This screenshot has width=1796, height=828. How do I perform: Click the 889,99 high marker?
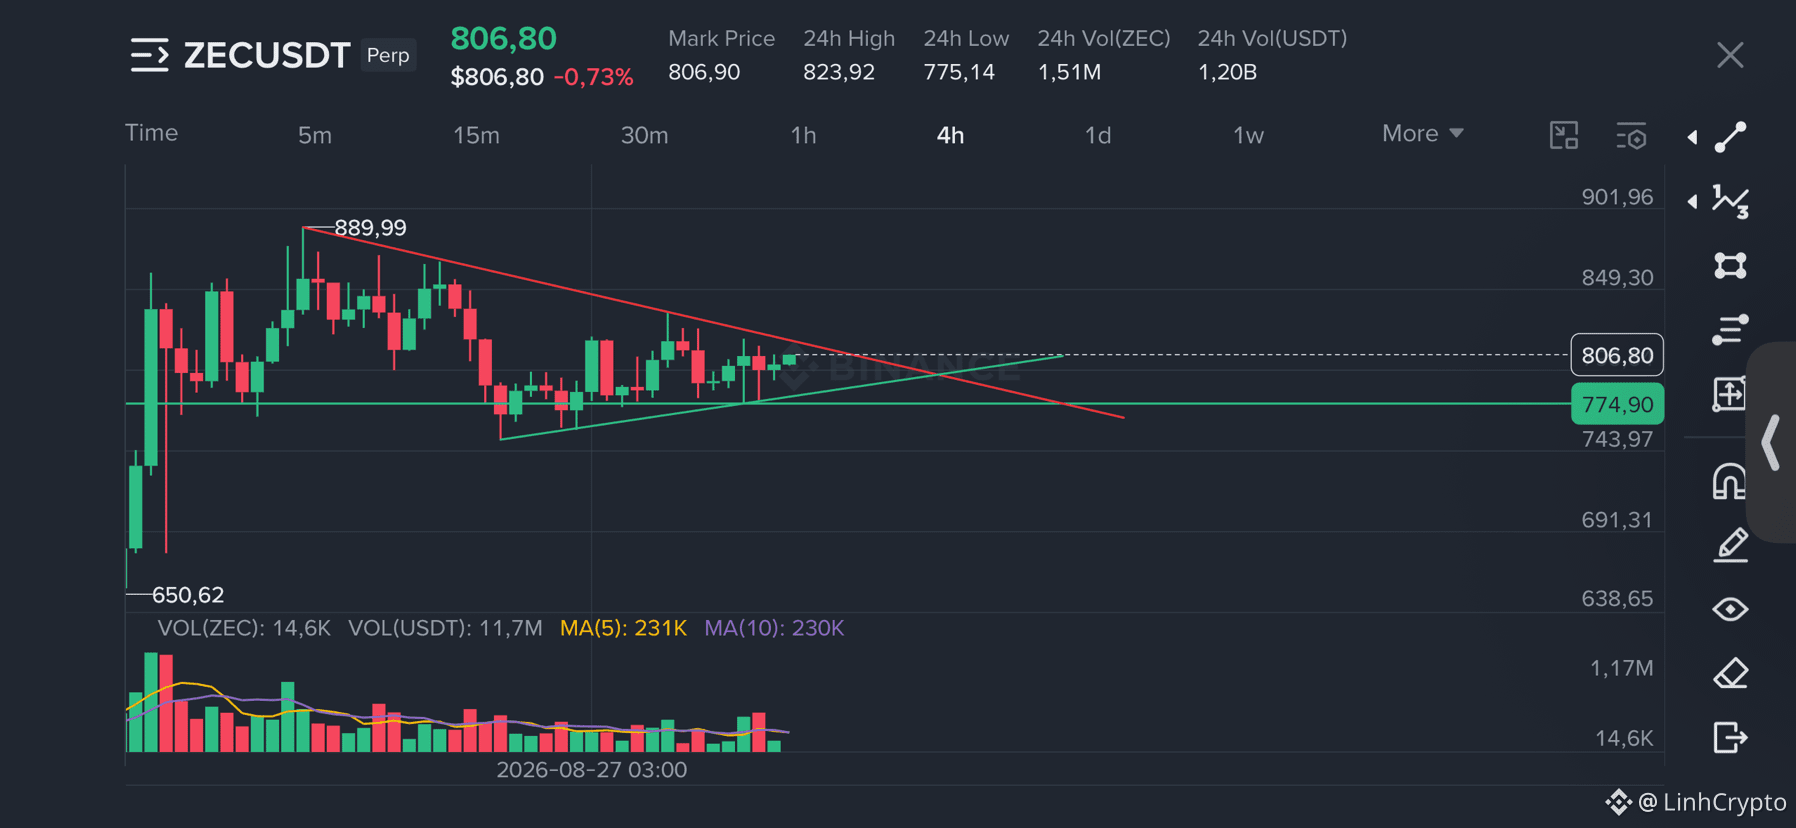[370, 228]
